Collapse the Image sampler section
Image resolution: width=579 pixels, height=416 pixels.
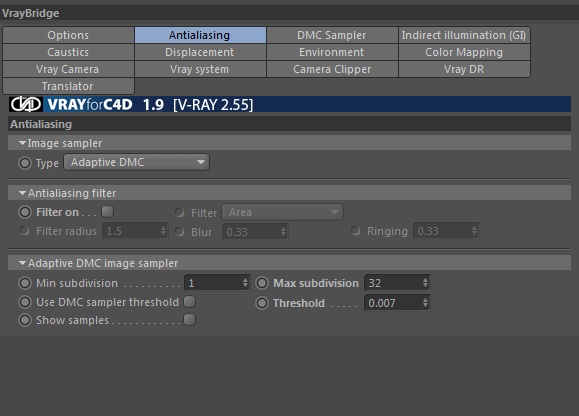(x=23, y=143)
